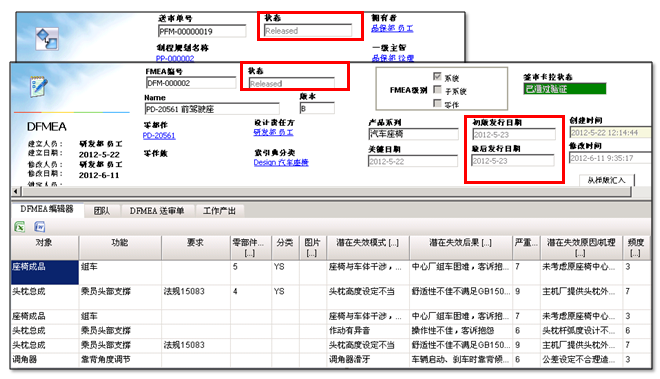660x379 pixels.
Task: Open the Design 汽车座椅 index category link
Action: click(x=281, y=163)
